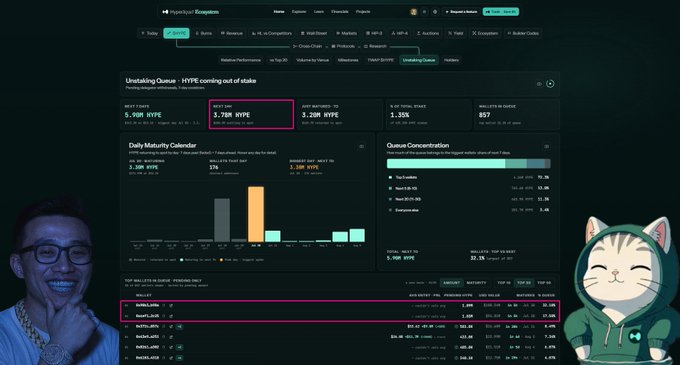Image resolution: width=680 pixels, height=365 pixels.
Task: Select the Revenue tab
Action: point(232,33)
